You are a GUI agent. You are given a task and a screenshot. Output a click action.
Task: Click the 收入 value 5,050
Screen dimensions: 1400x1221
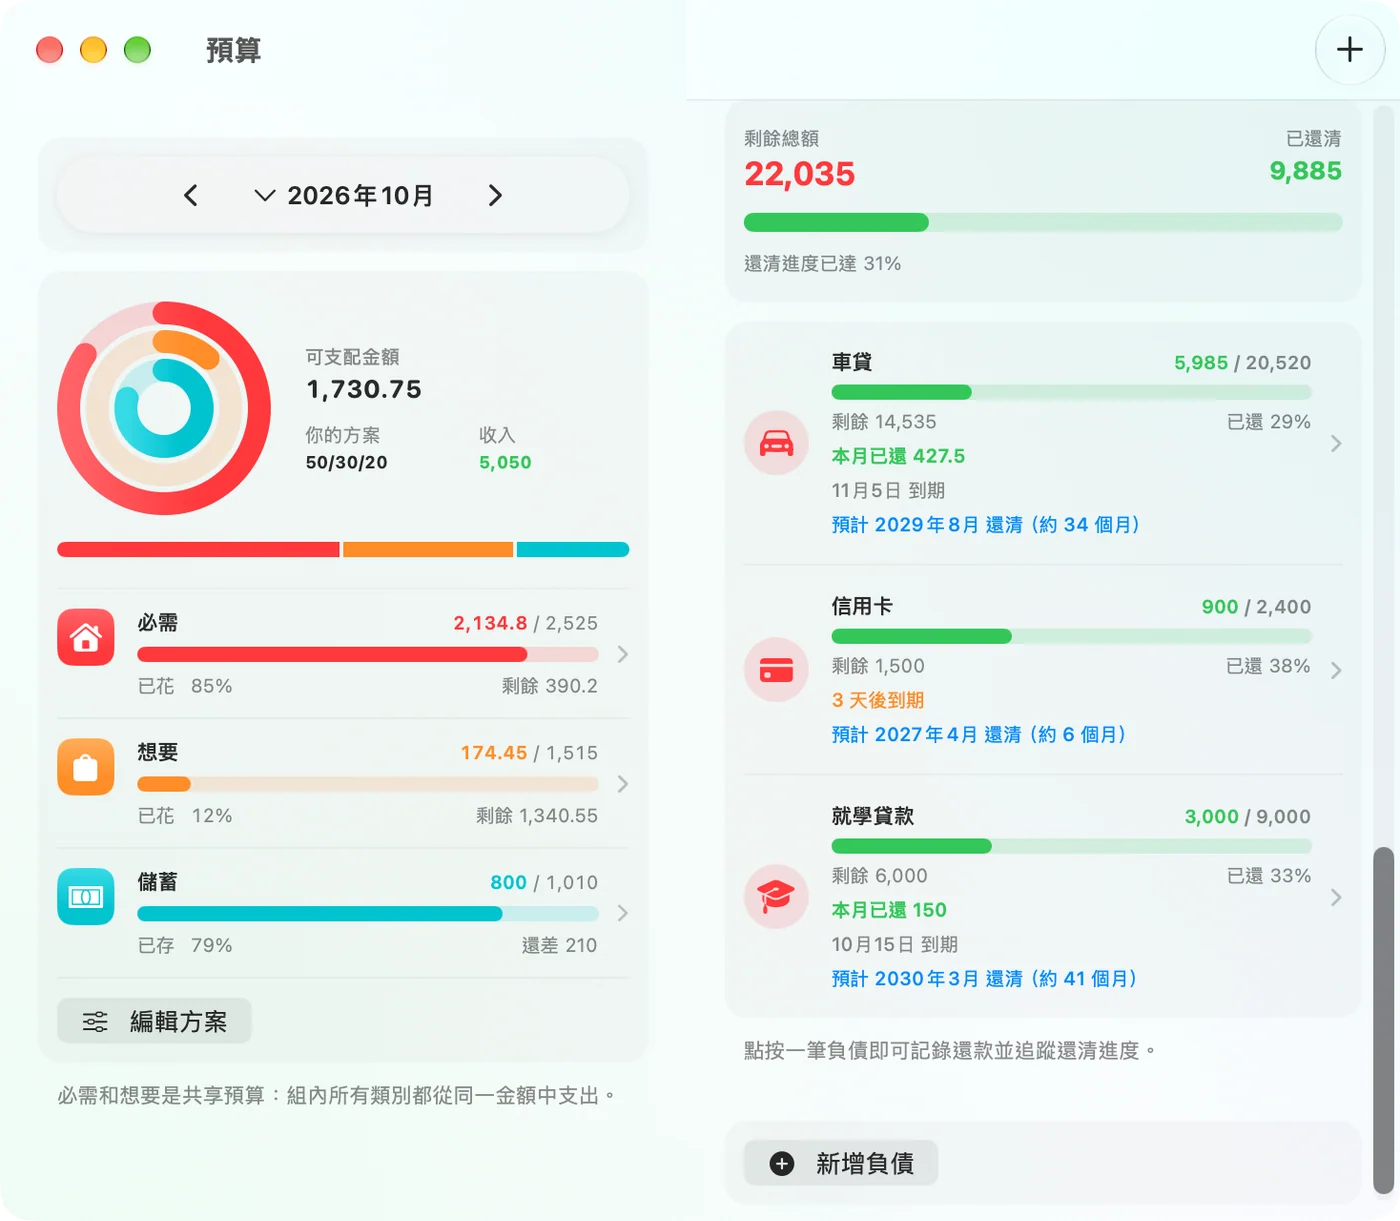[505, 462]
